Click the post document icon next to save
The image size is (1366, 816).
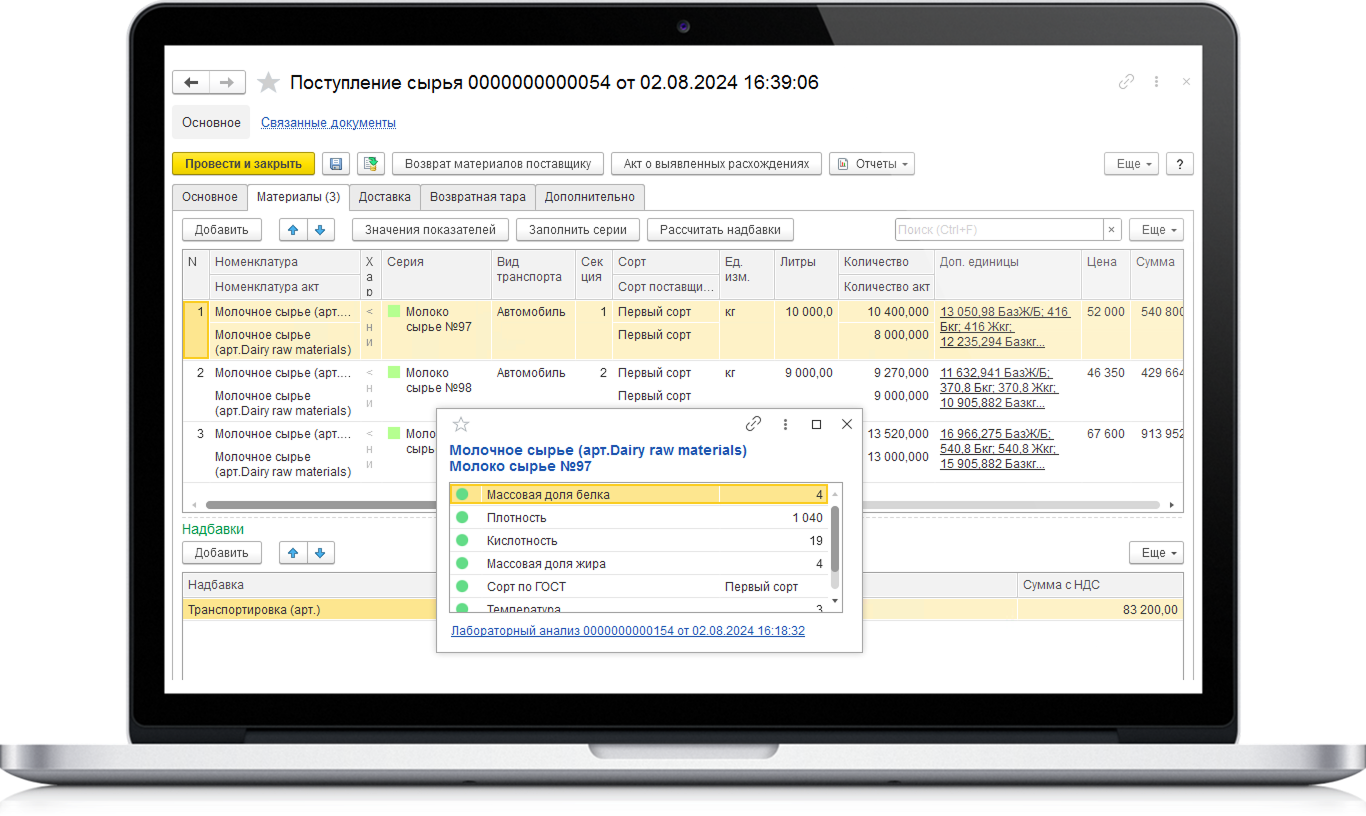371,164
